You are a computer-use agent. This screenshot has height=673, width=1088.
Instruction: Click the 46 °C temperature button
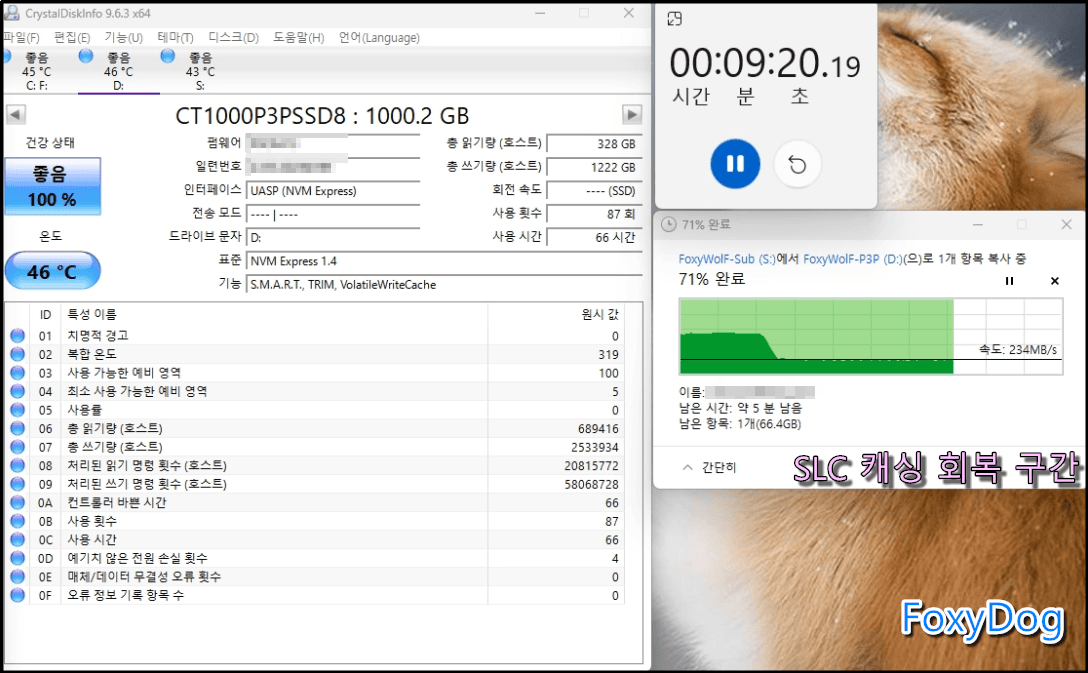coord(53,271)
